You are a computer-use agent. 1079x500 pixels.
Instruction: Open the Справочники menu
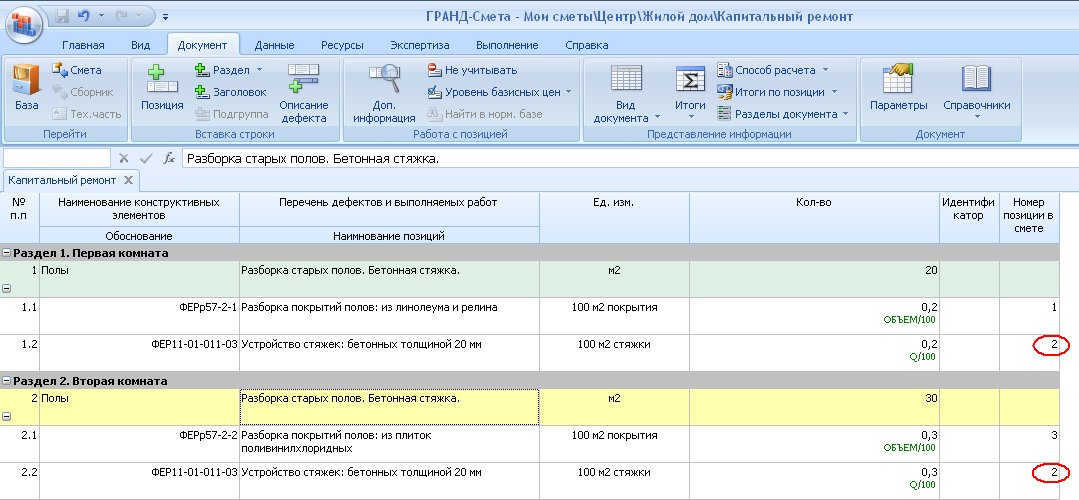tap(976, 92)
